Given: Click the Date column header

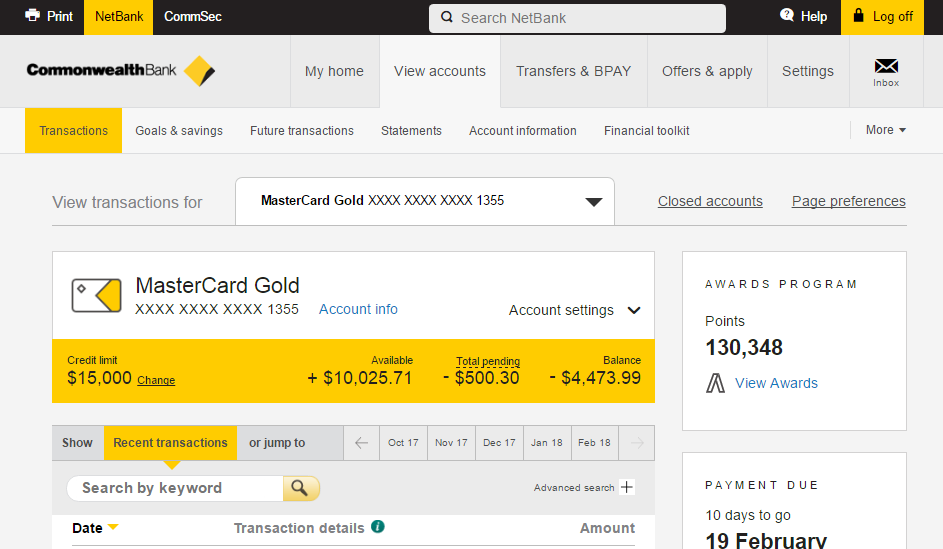Looking at the screenshot, I should [87, 528].
